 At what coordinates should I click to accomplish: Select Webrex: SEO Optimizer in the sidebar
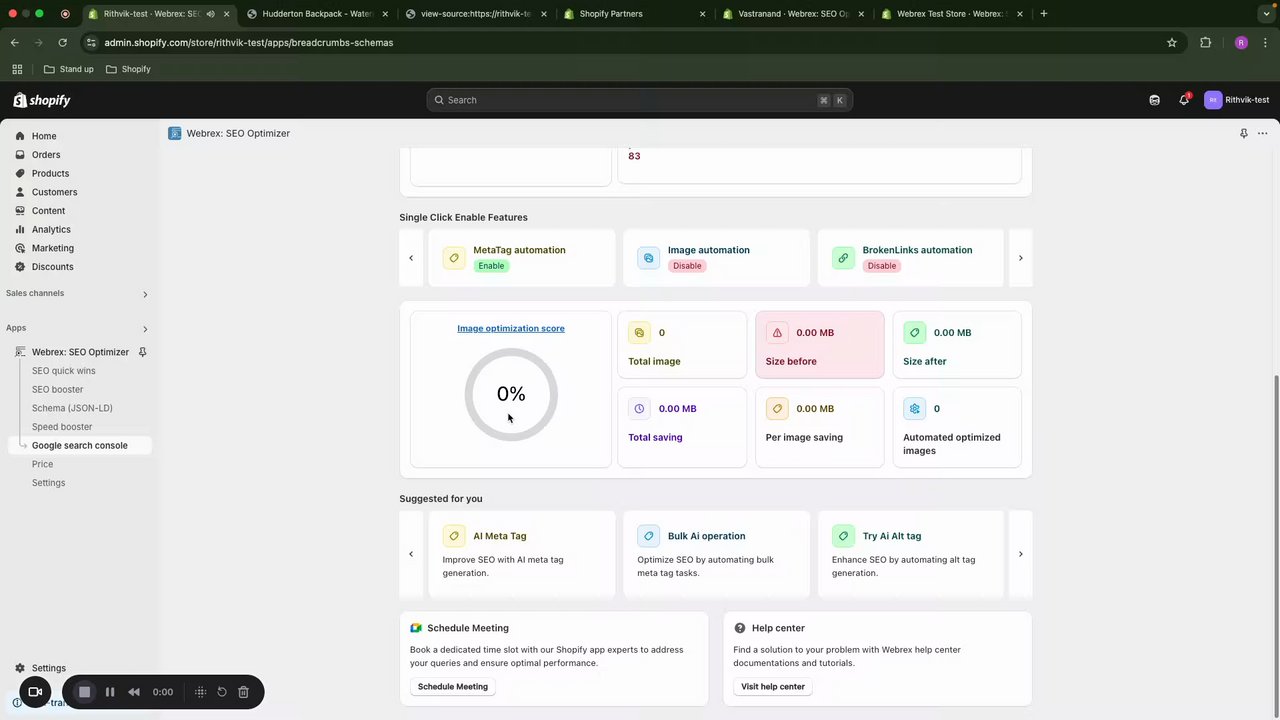pyautogui.click(x=80, y=352)
